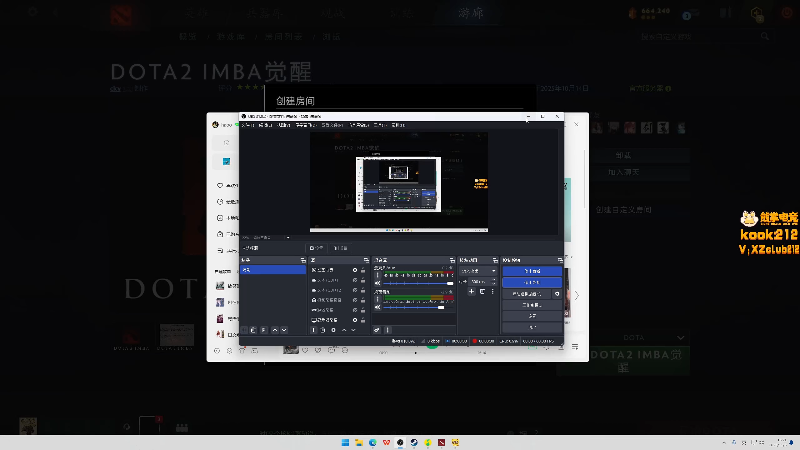Open preview scaling dropdown below OBS preview
The image size is (800, 450).
288,237
